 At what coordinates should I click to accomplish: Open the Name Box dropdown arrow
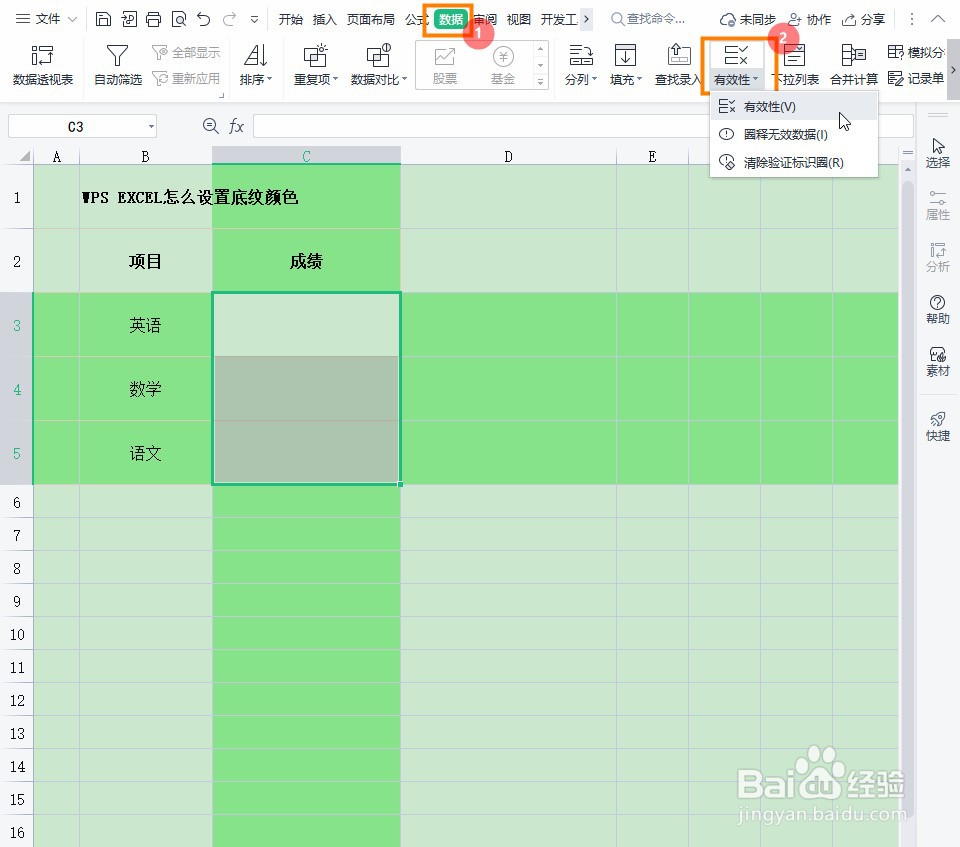[151, 127]
